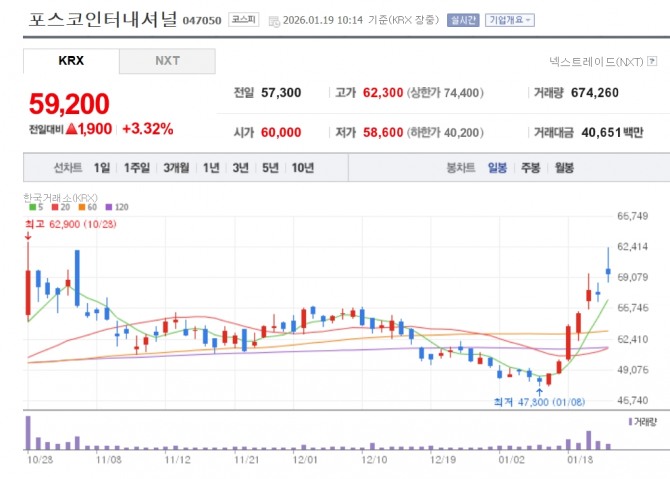
Task: Click the stock code 047050
Action: 202,21
